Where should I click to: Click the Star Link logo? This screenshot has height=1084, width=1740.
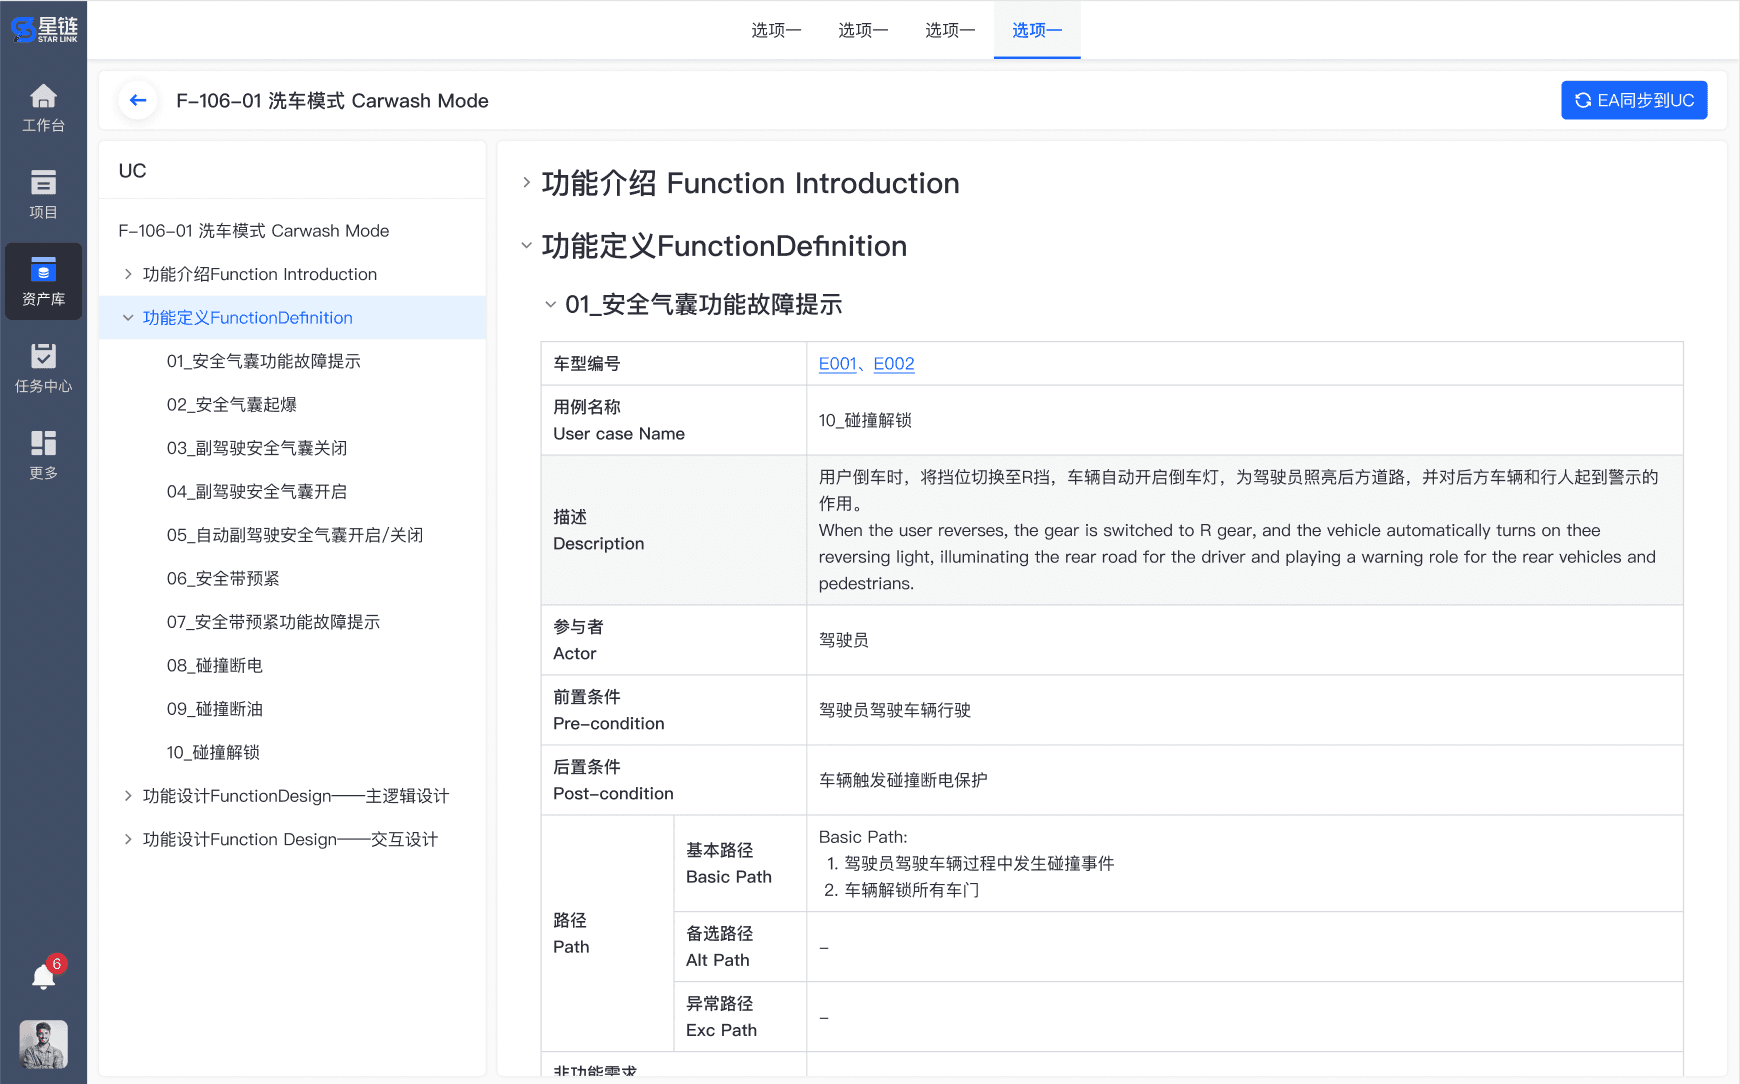[x=44, y=29]
